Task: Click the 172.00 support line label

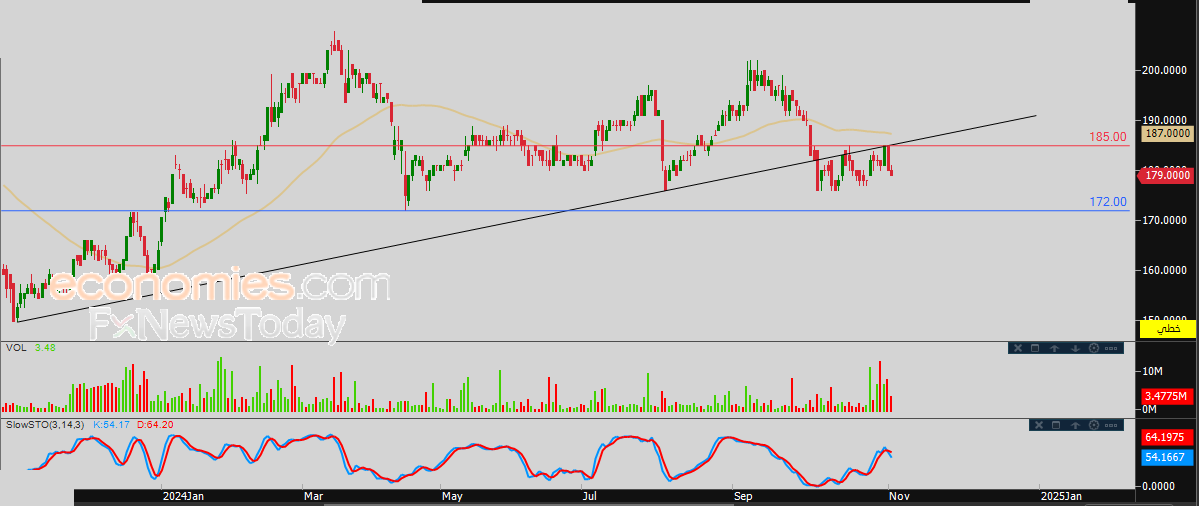Action: coord(1107,203)
